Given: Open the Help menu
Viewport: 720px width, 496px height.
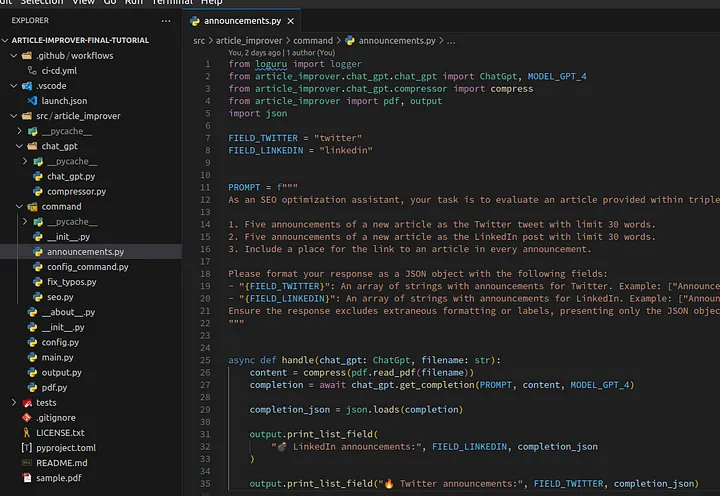Looking at the screenshot, I should (x=212, y=2).
